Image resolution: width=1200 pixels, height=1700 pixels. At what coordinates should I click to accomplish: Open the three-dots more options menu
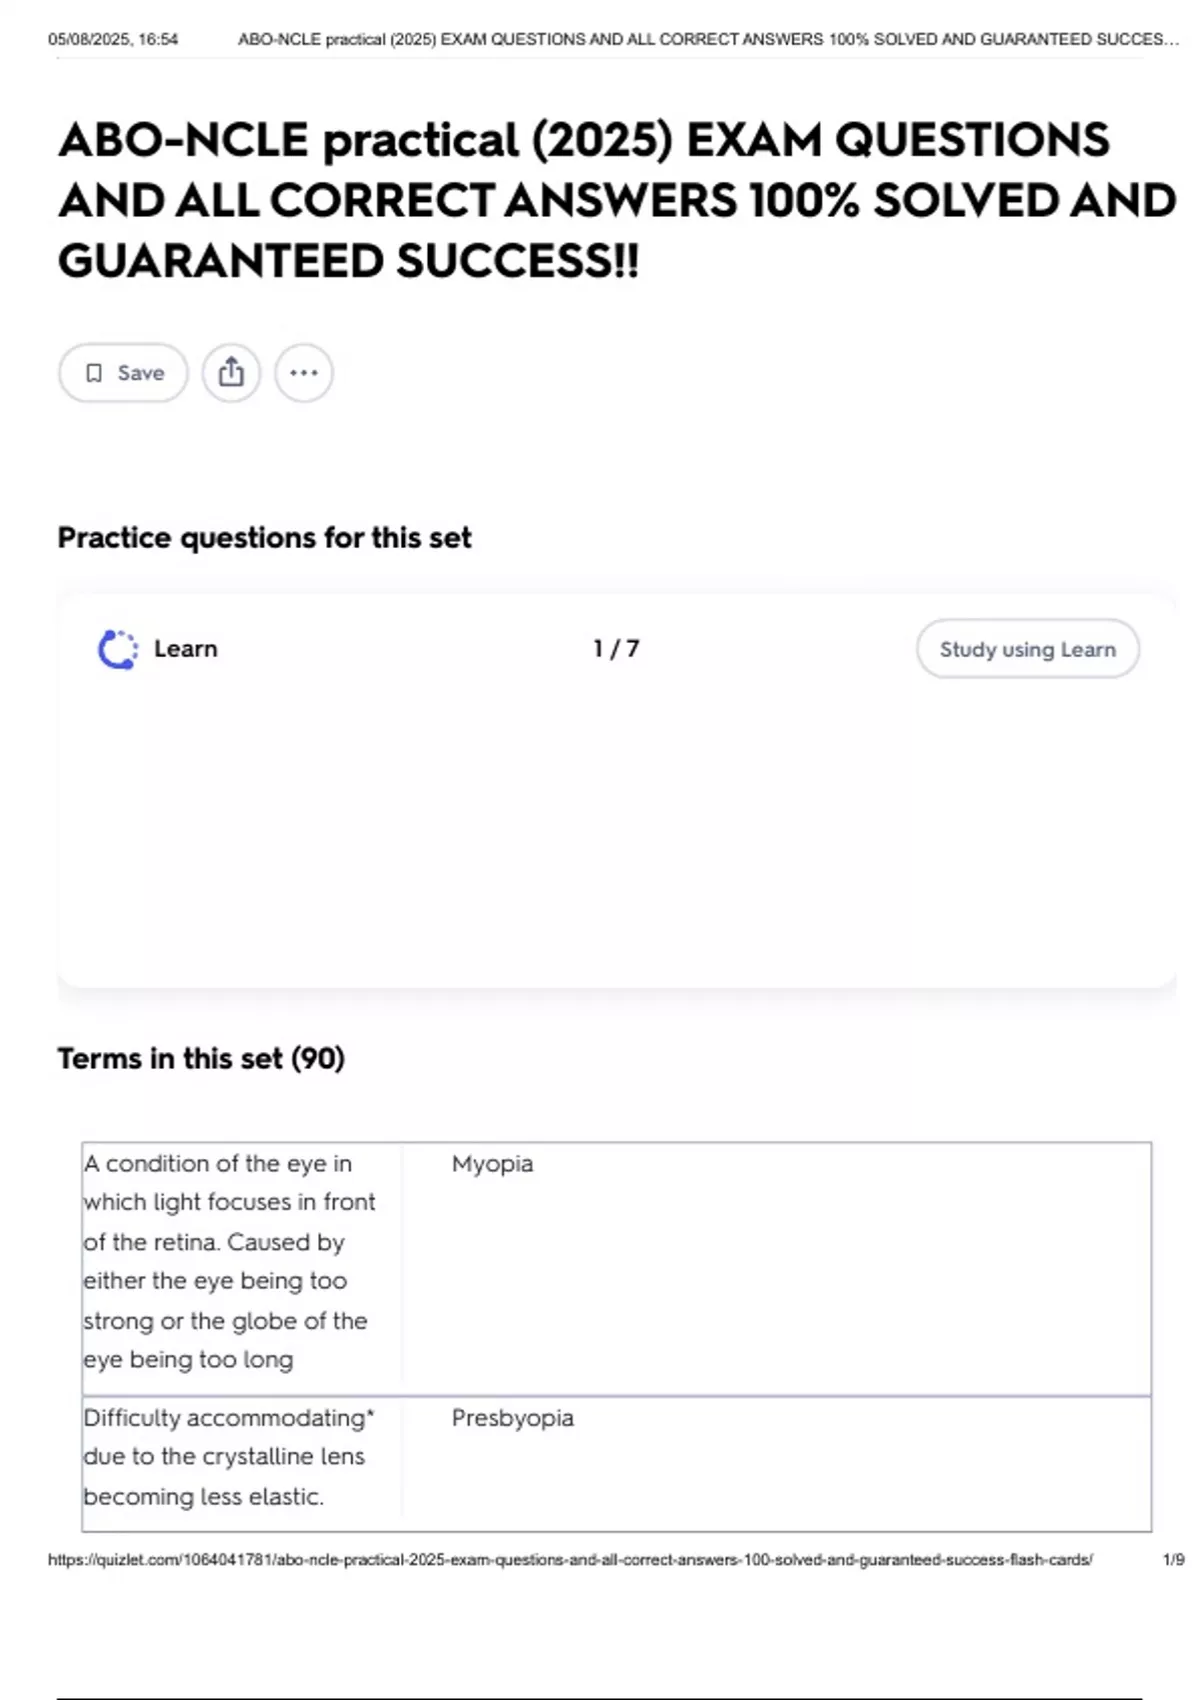[x=304, y=373]
